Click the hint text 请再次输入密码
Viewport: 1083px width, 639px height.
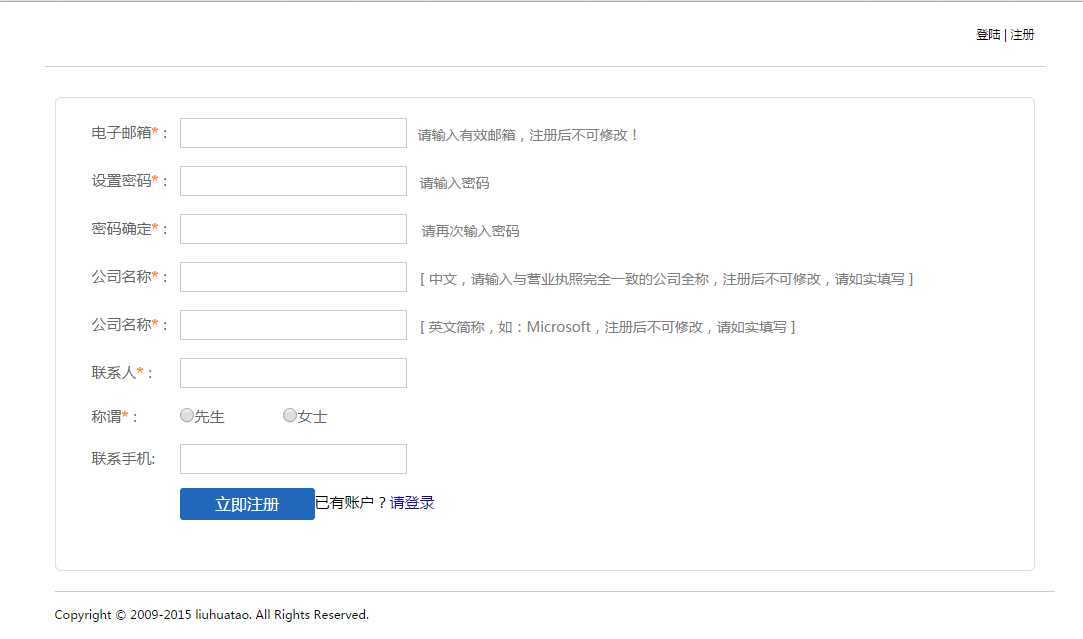coord(470,231)
